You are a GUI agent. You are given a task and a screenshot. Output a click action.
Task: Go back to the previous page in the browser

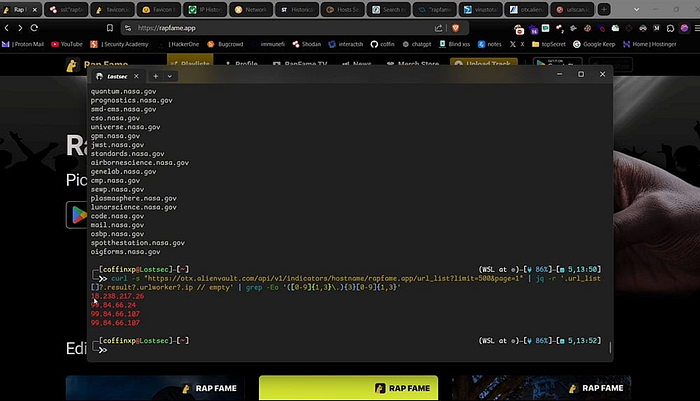[x=7, y=28]
